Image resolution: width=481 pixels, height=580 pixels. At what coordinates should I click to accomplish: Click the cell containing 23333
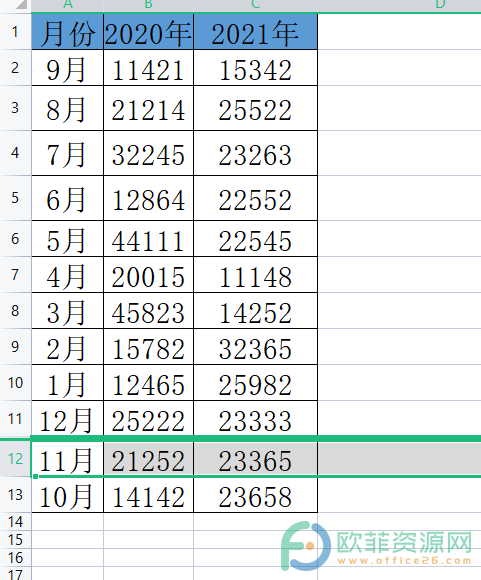click(x=255, y=419)
